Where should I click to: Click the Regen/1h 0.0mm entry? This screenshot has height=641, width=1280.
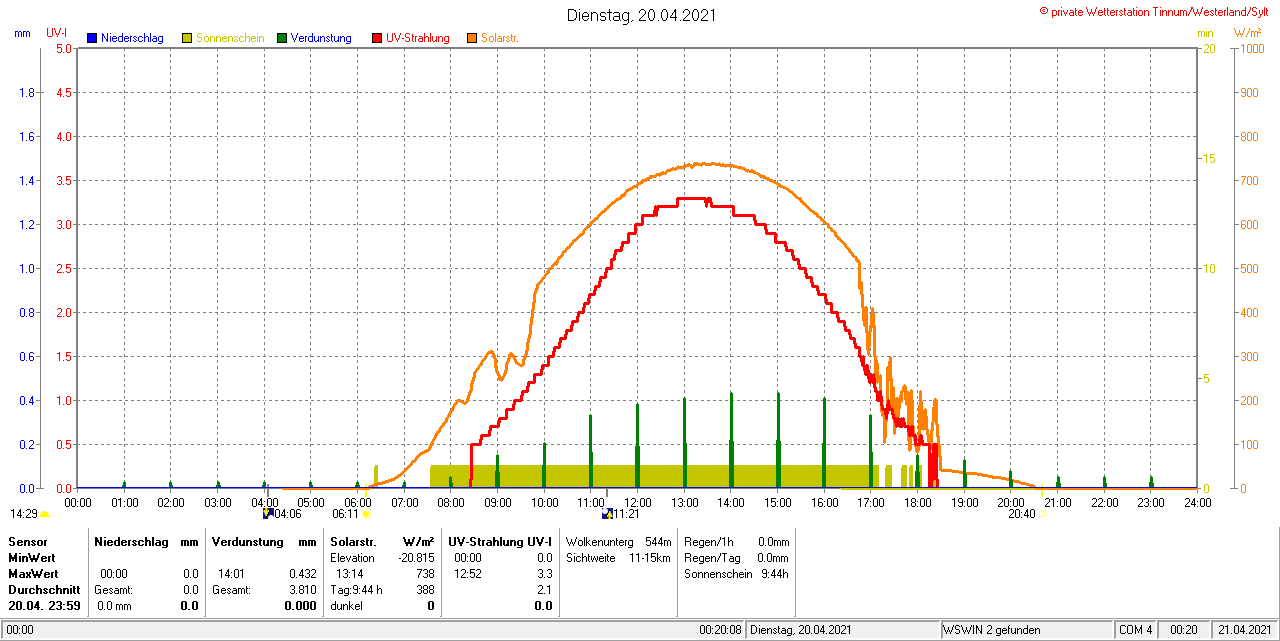pos(737,541)
